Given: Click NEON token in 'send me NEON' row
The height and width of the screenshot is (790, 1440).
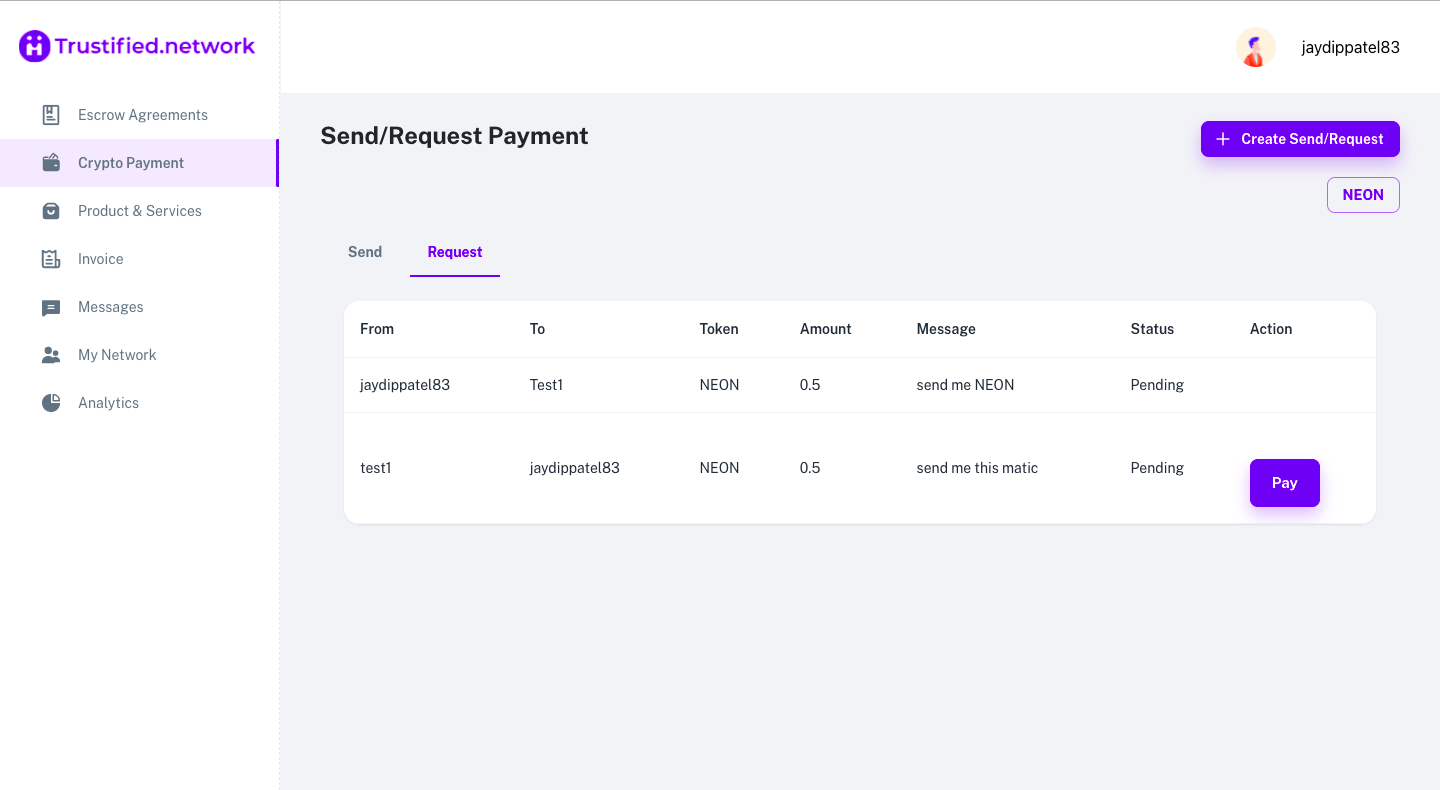Looking at the screenshot, I should pos(720,385).
